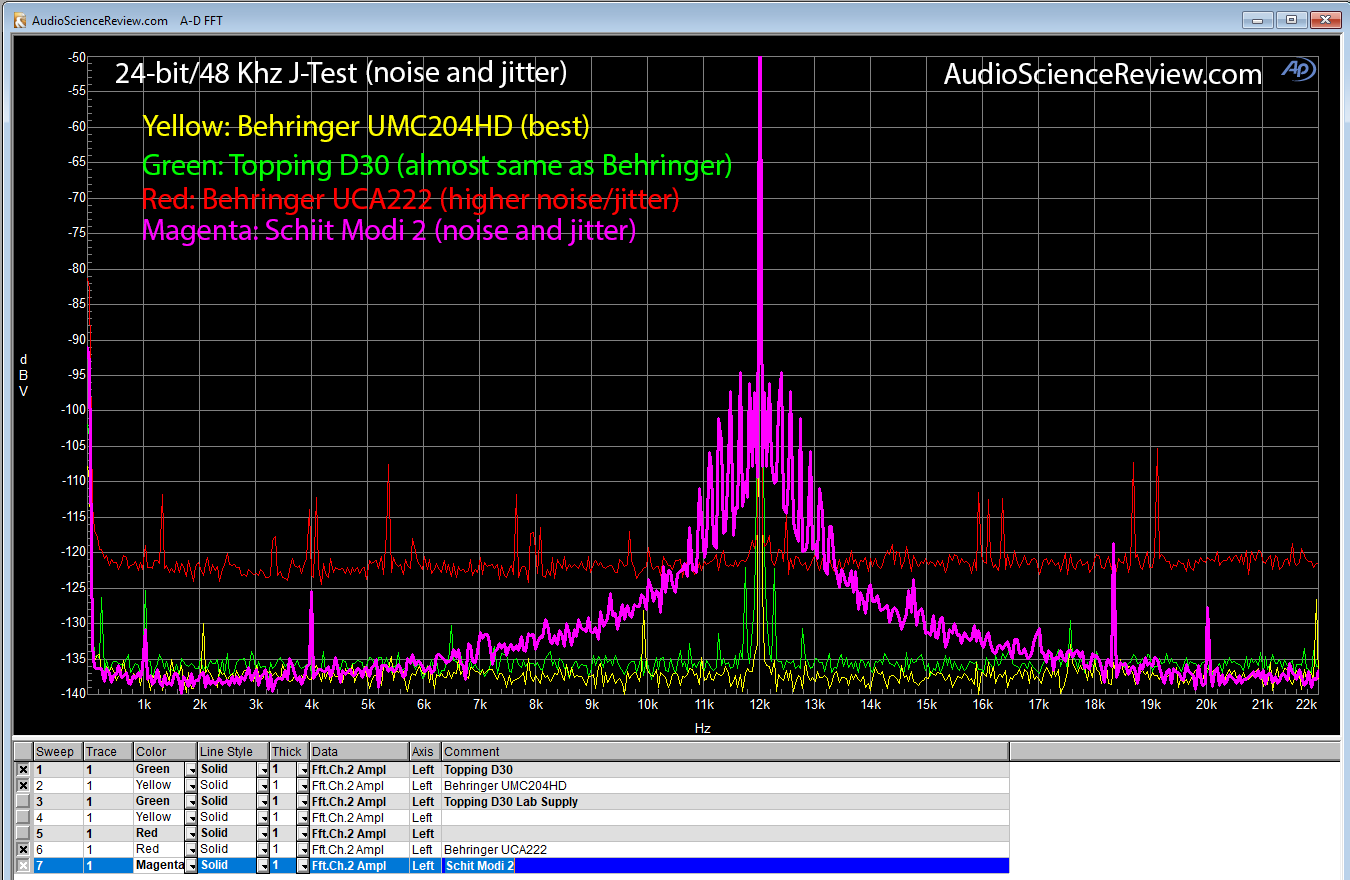Image resolution: width=1350 pixels, height=880 pixels.
Task: Enable the sweep 5 Red trace checkbox
Action: (x=23, y=833)
